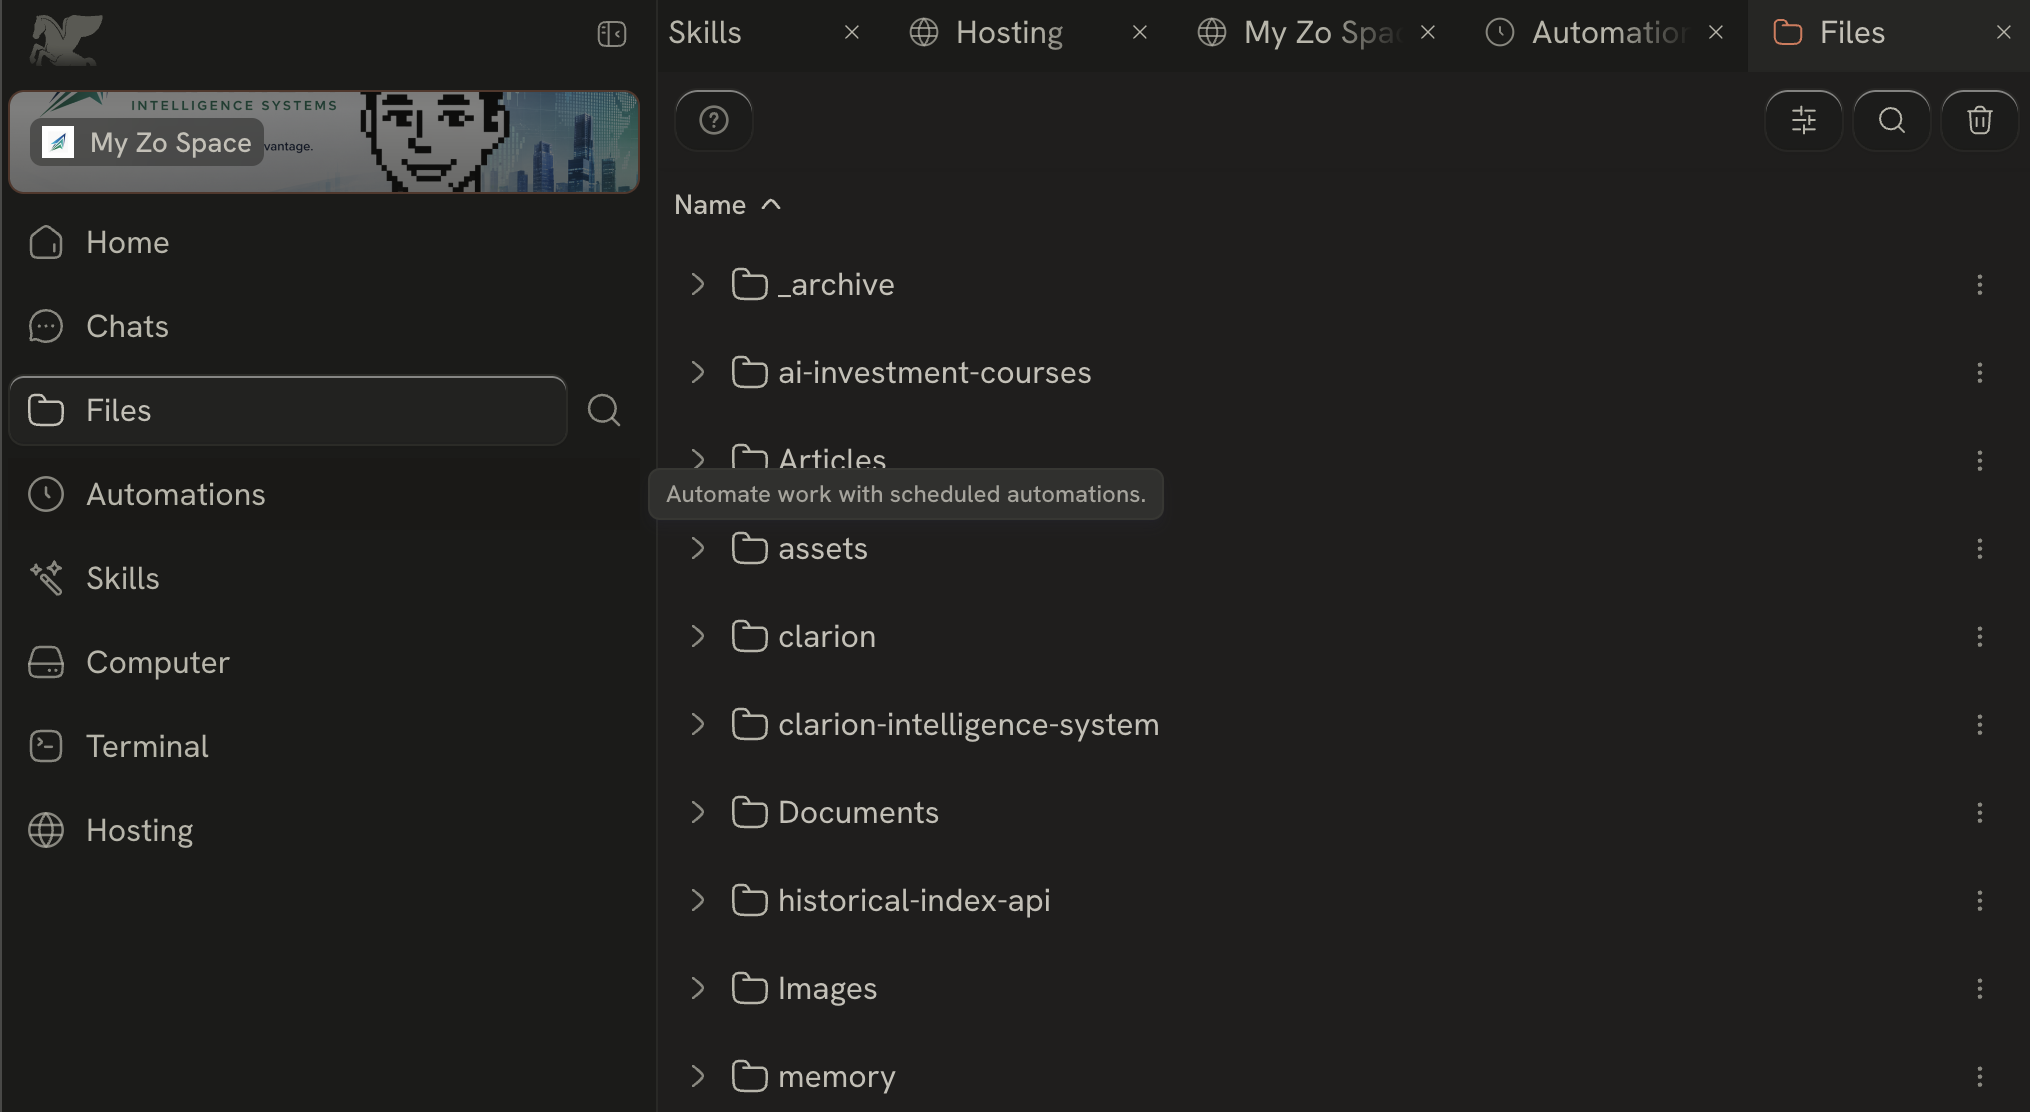2030x1112 pixels.
Task: Select the _archive folder name
Action: (836, 285)
